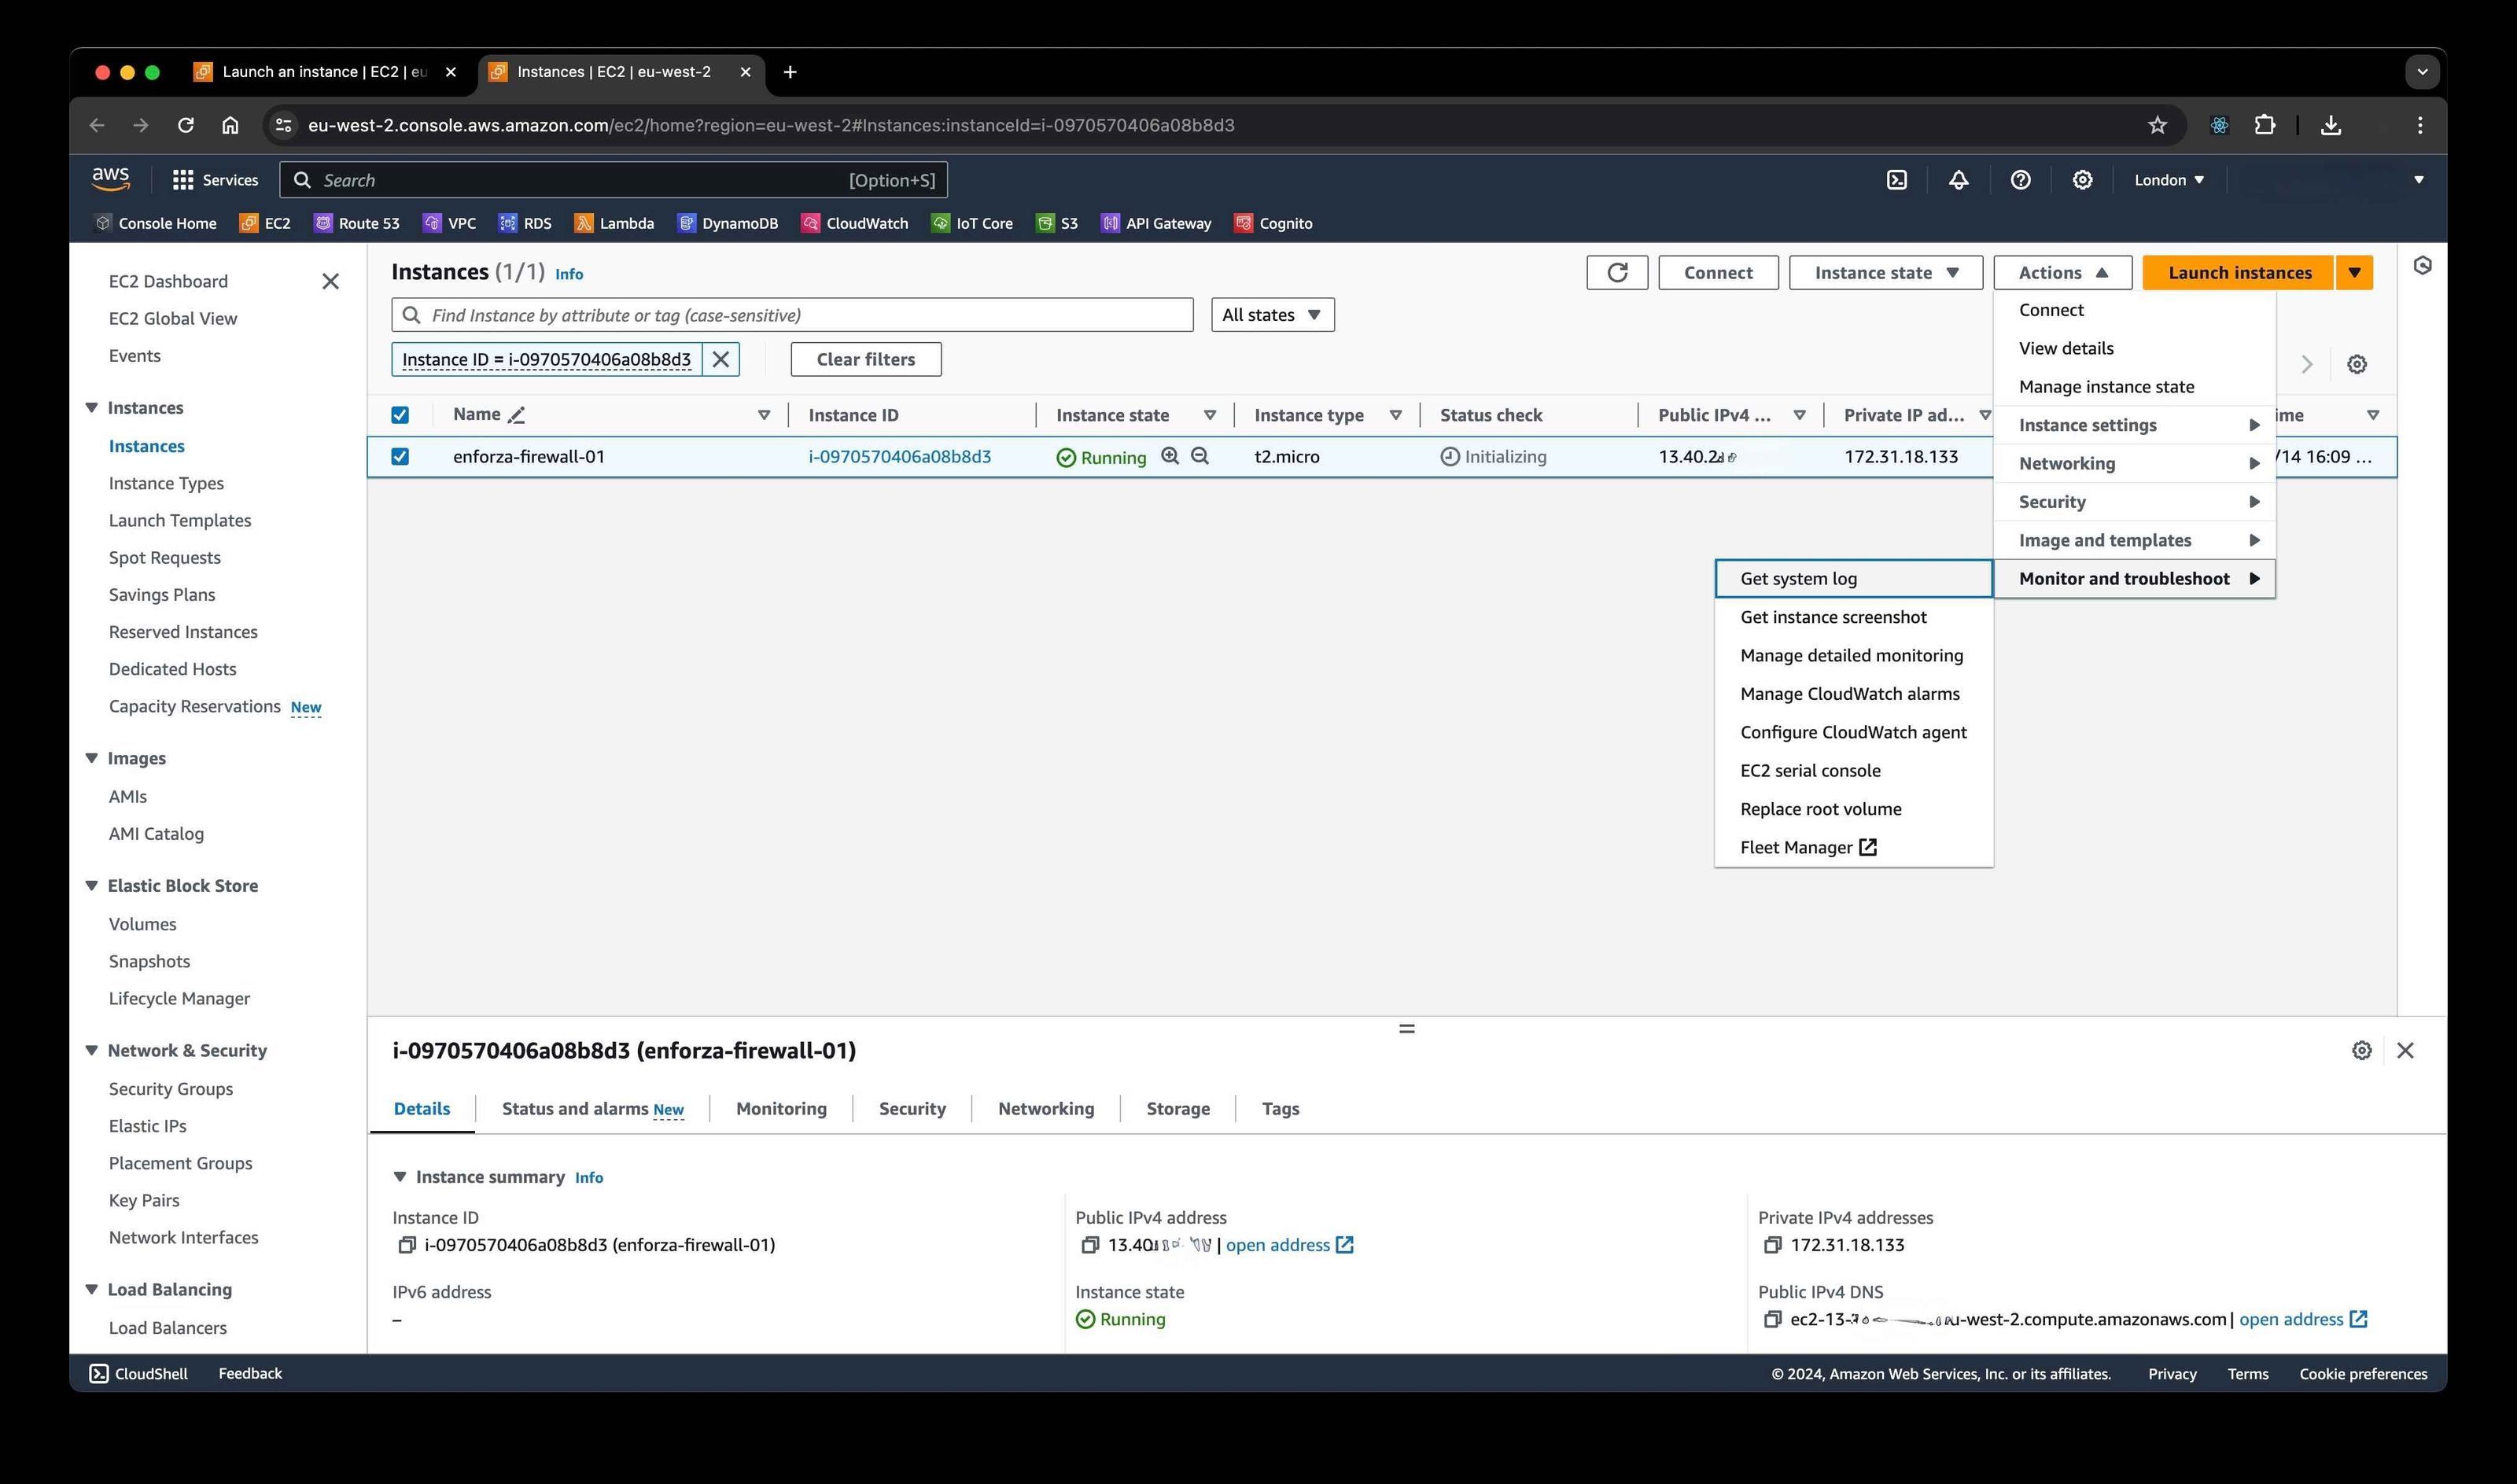Open the VPC favorites shortcut
The height and width of the screenshot is (1484, 2517).
(449, 223)
